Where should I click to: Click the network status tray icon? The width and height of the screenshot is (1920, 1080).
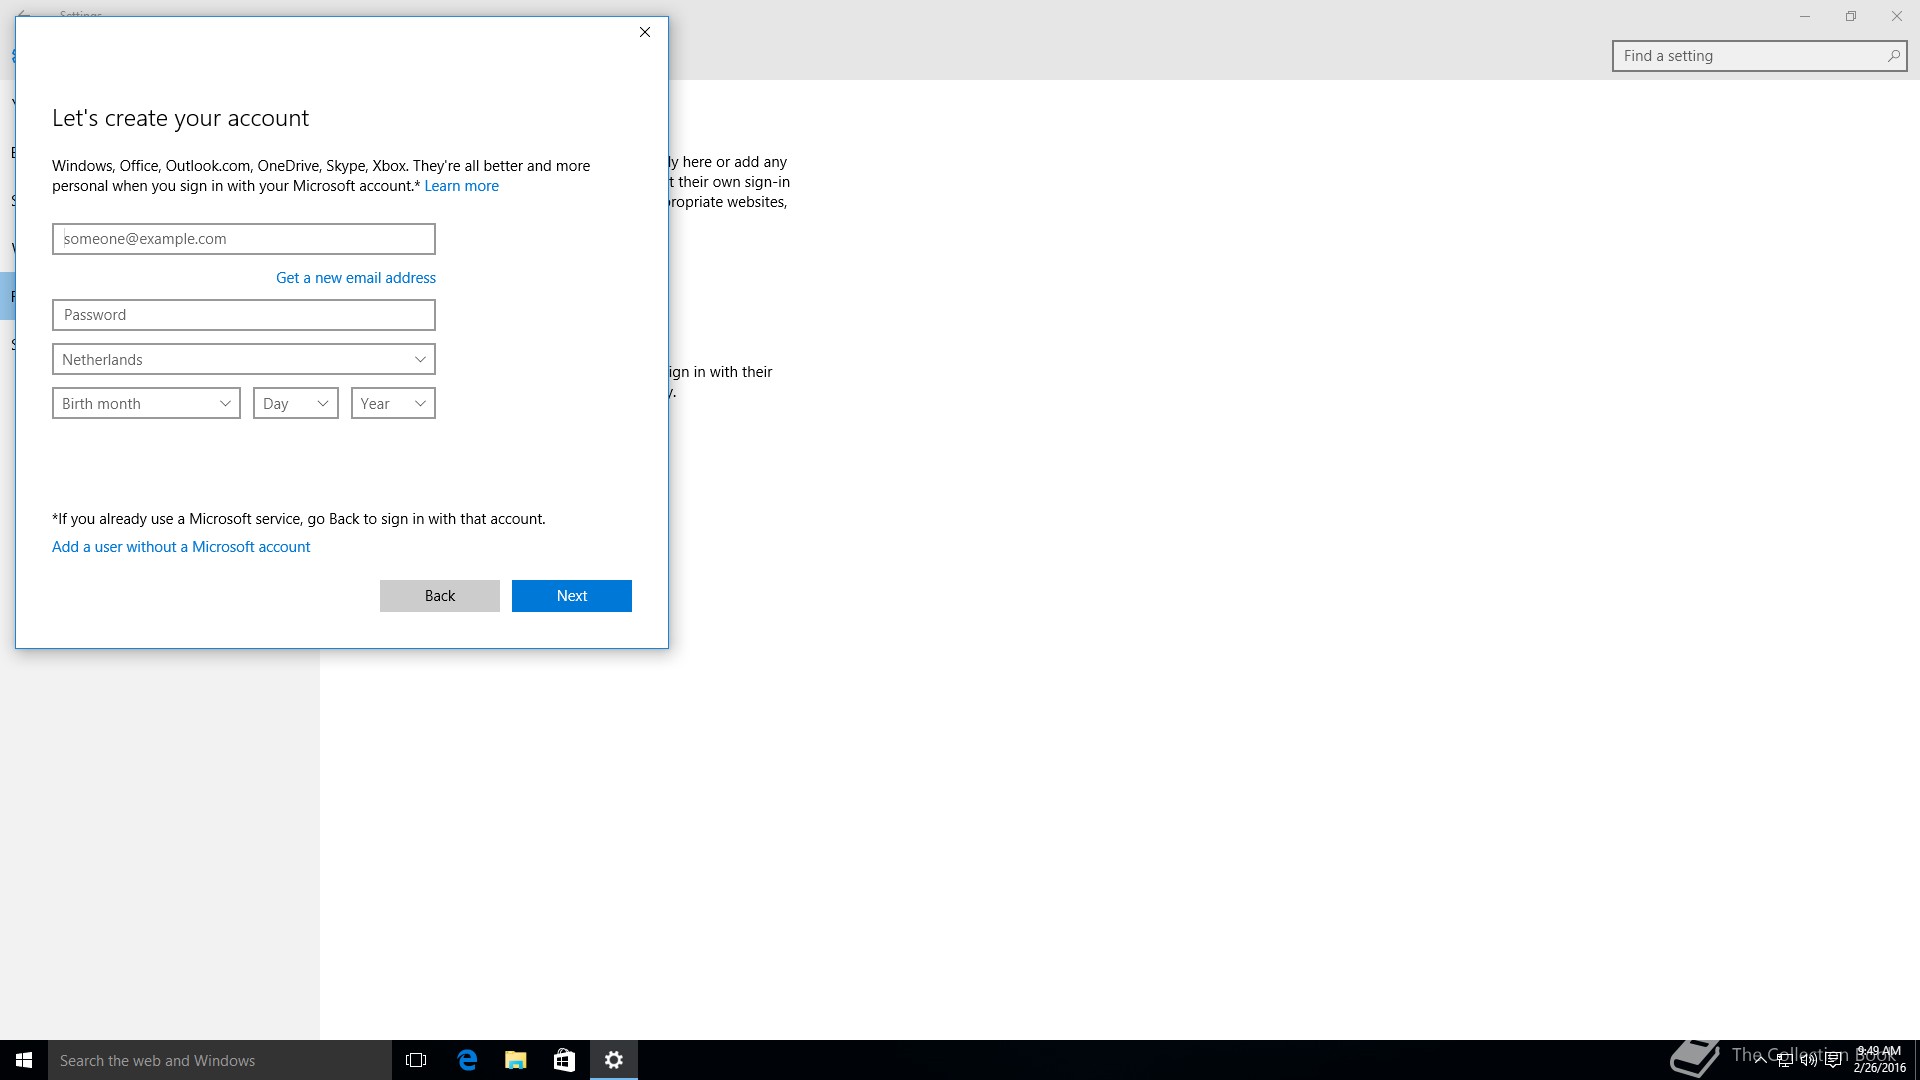click(x=1784, y=1061)
